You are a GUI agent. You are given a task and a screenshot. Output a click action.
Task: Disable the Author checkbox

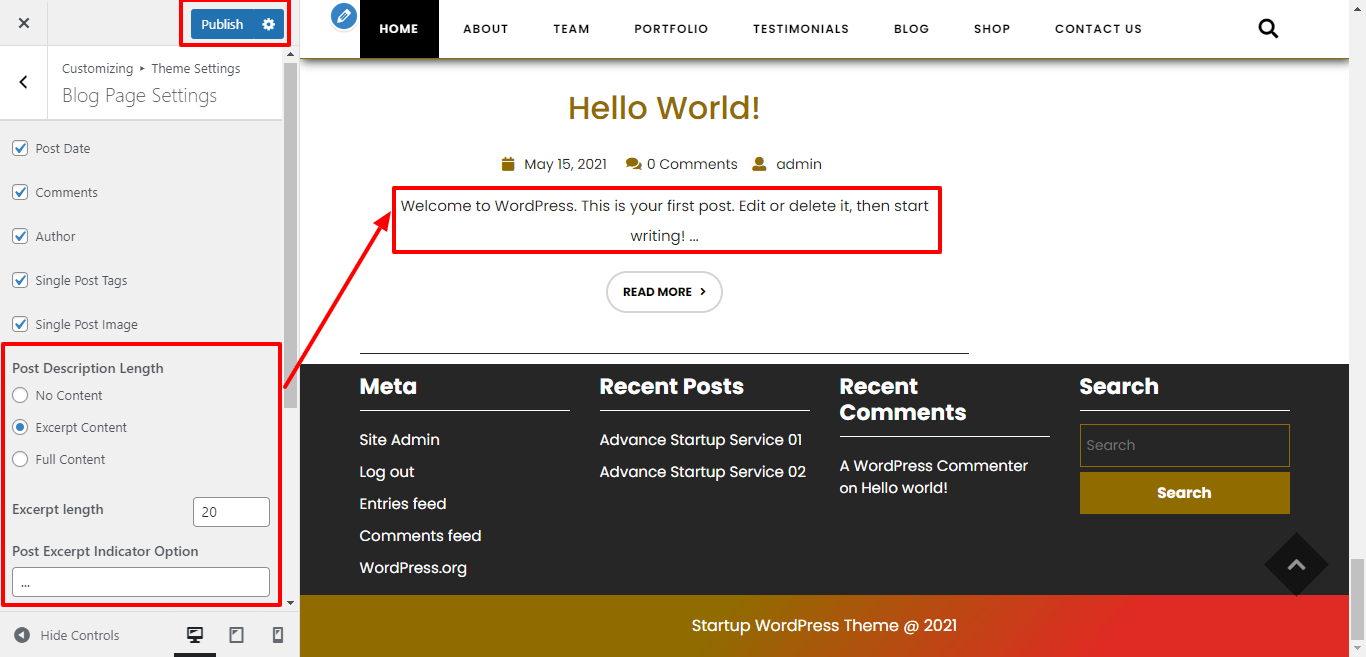pos(20,236)
